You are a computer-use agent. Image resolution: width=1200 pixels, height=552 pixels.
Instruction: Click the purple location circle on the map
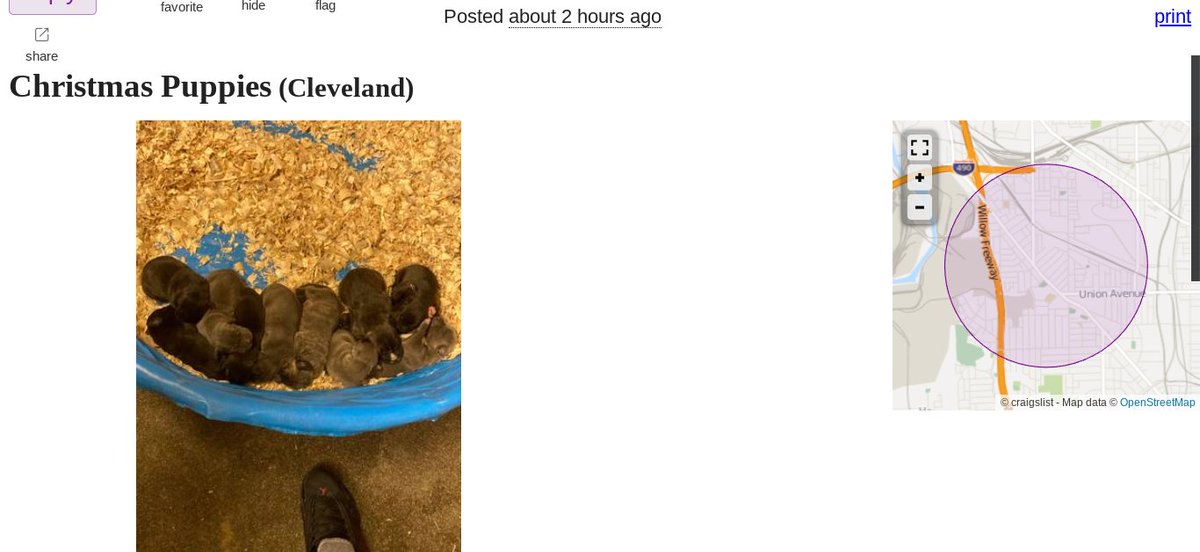[x=1046, y=266]
